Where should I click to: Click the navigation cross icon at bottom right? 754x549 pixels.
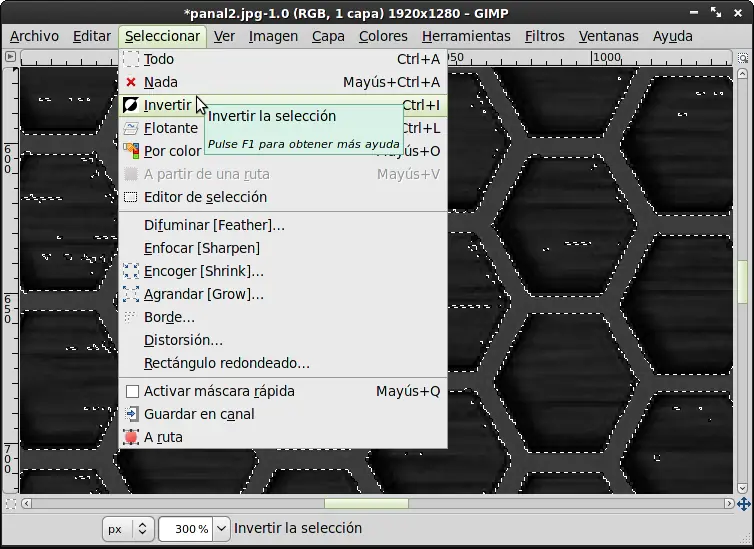tap(744, 504)
